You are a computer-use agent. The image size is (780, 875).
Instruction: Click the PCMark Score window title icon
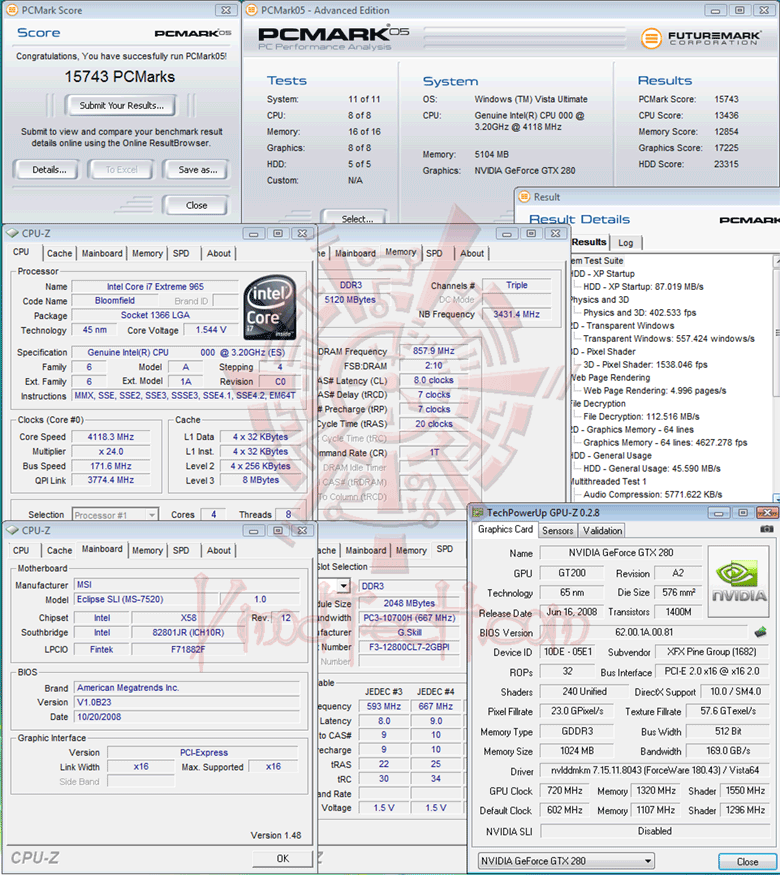(x=12, y=10)
